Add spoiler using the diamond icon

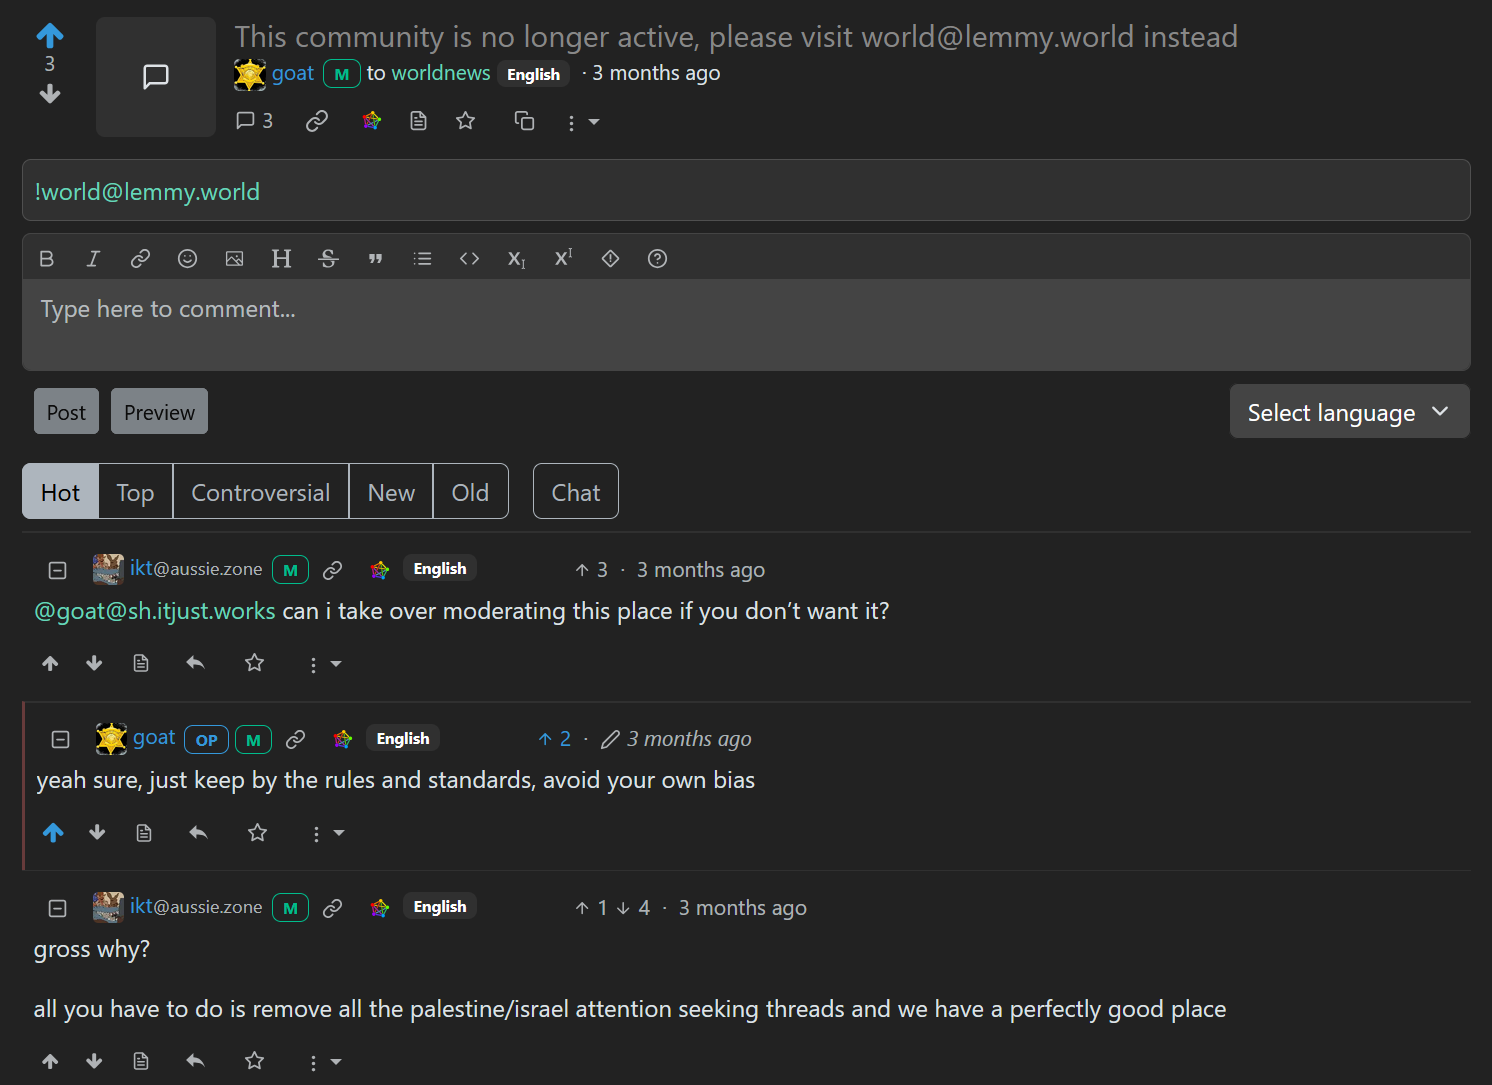click(610, 259)
